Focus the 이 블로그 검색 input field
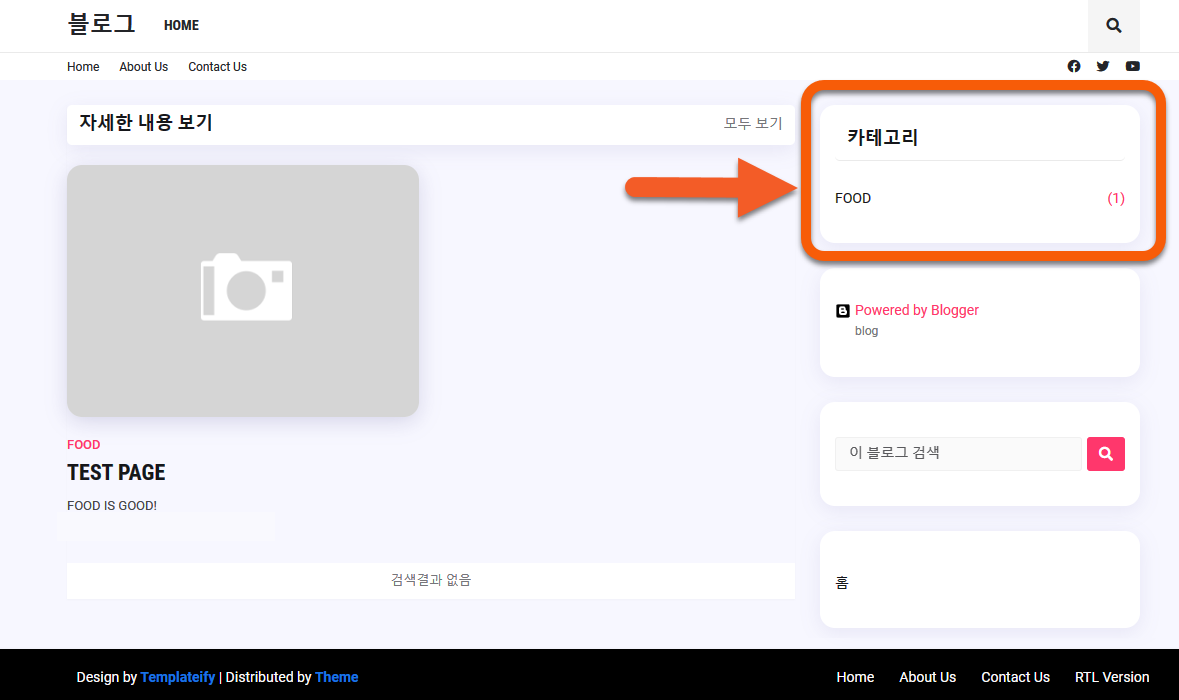The width and height of the screenshot is (1179, 700). 958,453
